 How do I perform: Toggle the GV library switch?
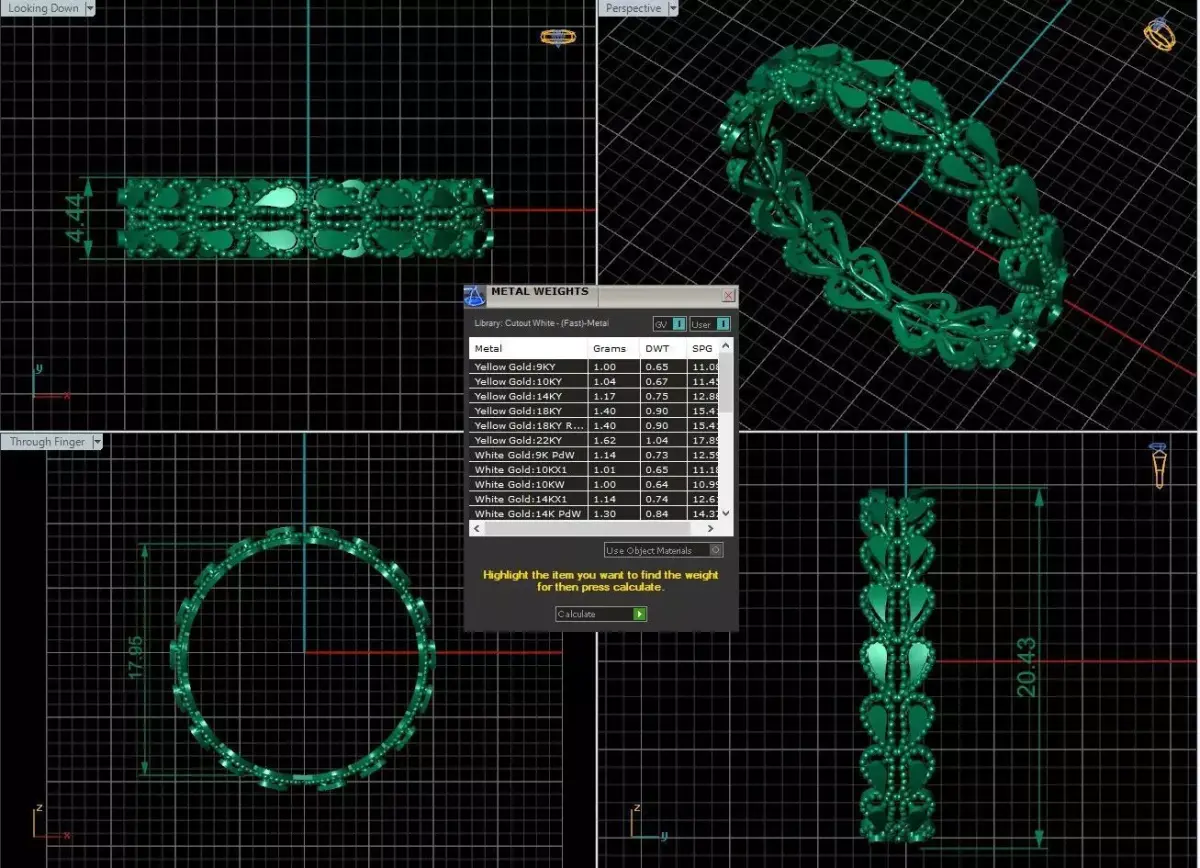(x=670, y=324)
